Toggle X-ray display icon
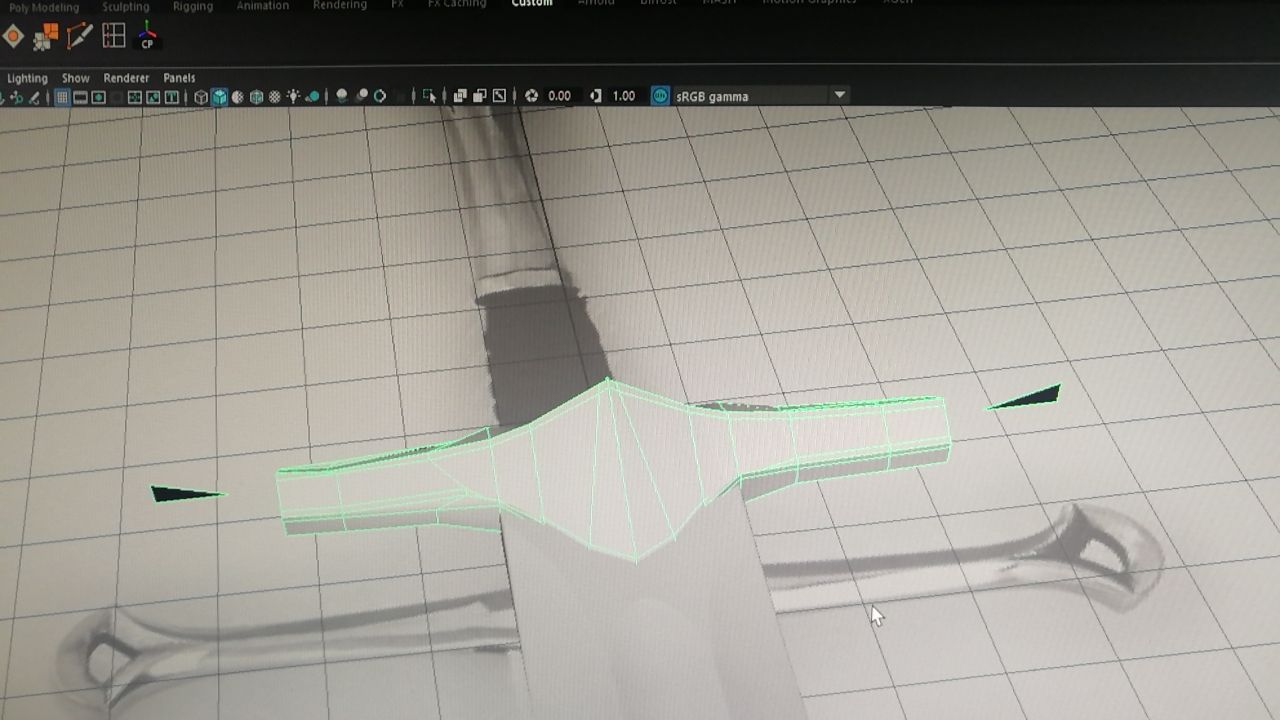 click(460, 97)
